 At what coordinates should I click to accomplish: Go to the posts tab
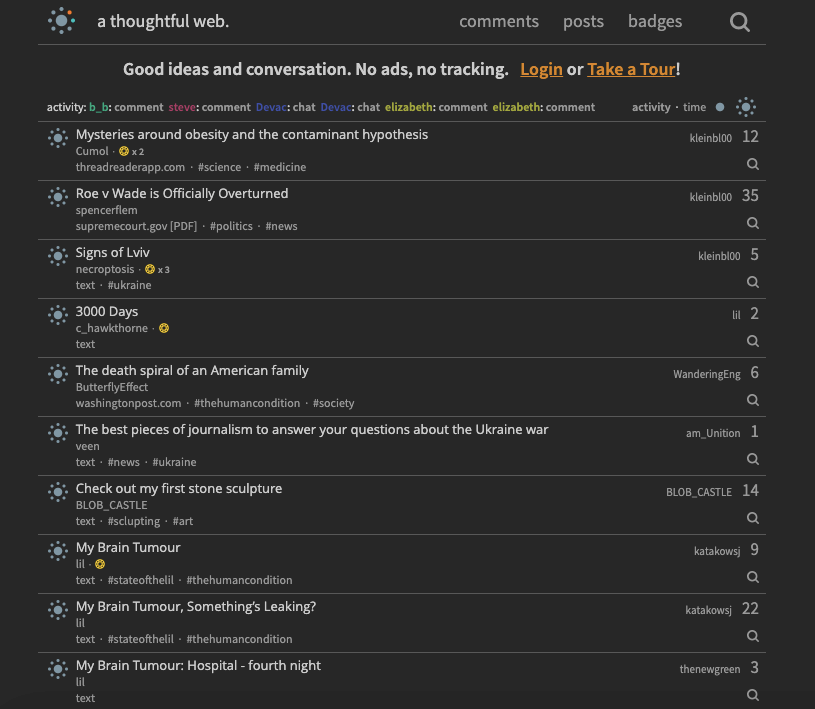click(x=583, y=21)
